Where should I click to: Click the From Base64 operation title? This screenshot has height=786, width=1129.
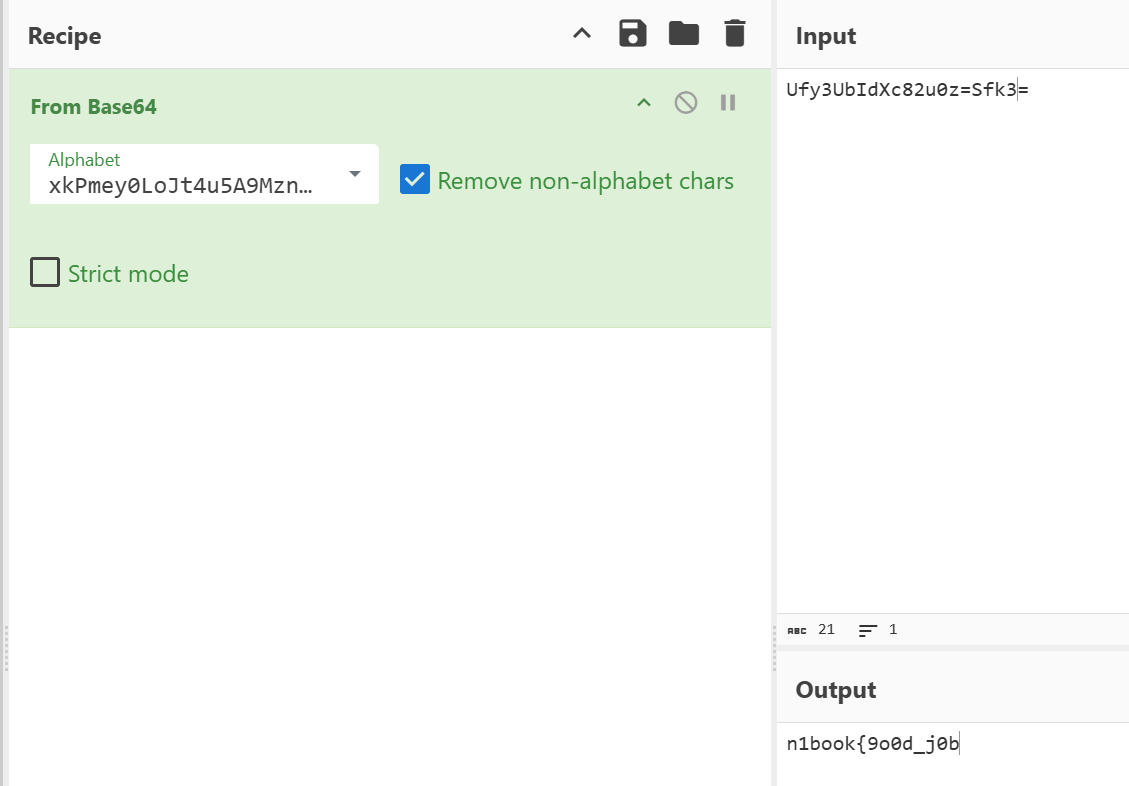94,107
